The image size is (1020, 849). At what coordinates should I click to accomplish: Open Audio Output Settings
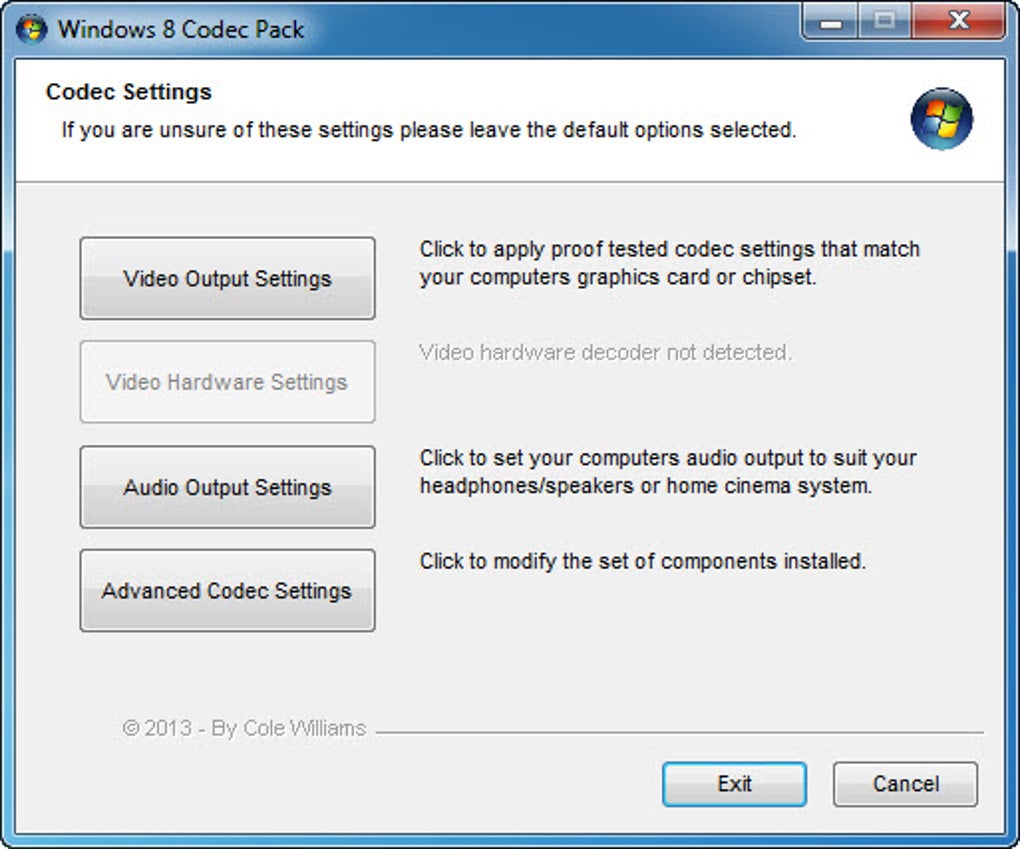227,487
